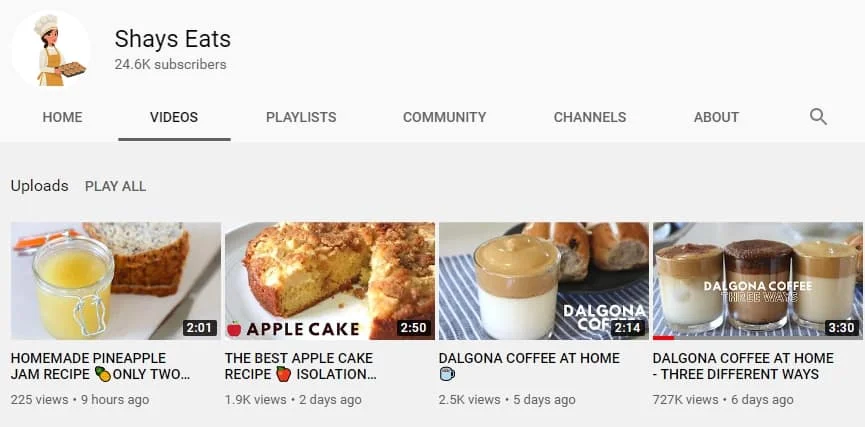View the ABOUT tab
Screen dimensions: 865x427
[716, 117]
